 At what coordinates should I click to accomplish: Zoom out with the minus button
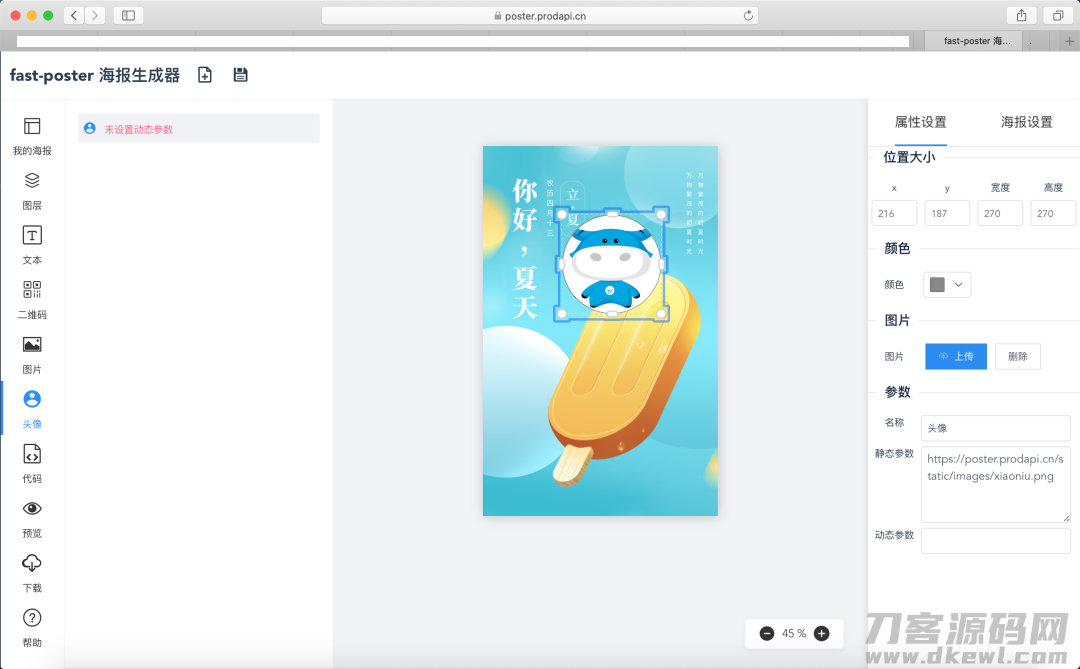click(x=767, y=633)
